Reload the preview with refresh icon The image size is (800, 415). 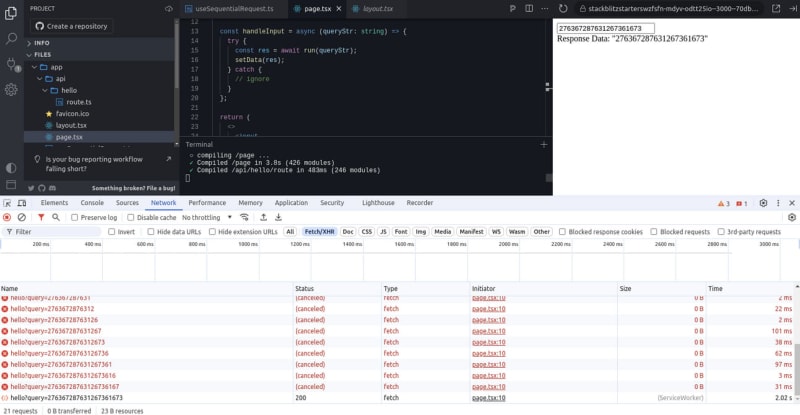point(563,9)
